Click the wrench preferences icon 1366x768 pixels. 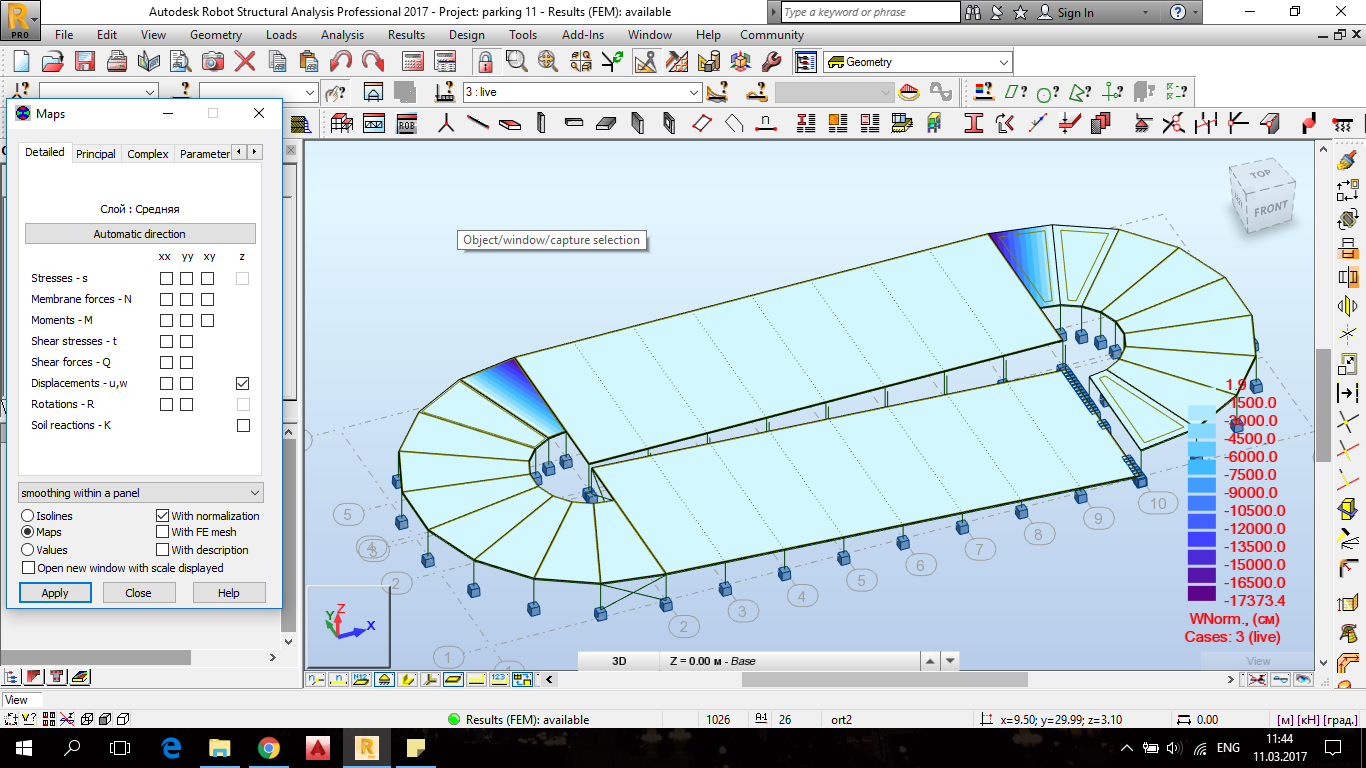click(771, 61)
